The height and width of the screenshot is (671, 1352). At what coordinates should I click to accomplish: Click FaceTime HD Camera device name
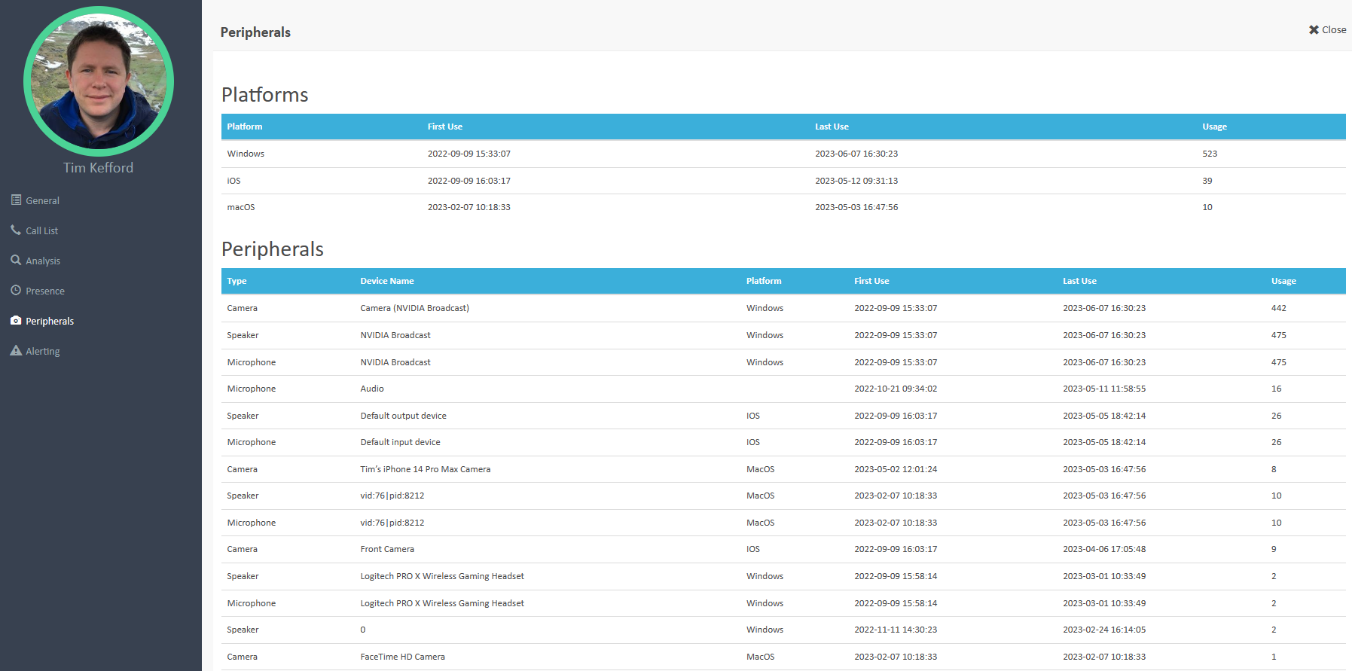click(x=402, y=657)
